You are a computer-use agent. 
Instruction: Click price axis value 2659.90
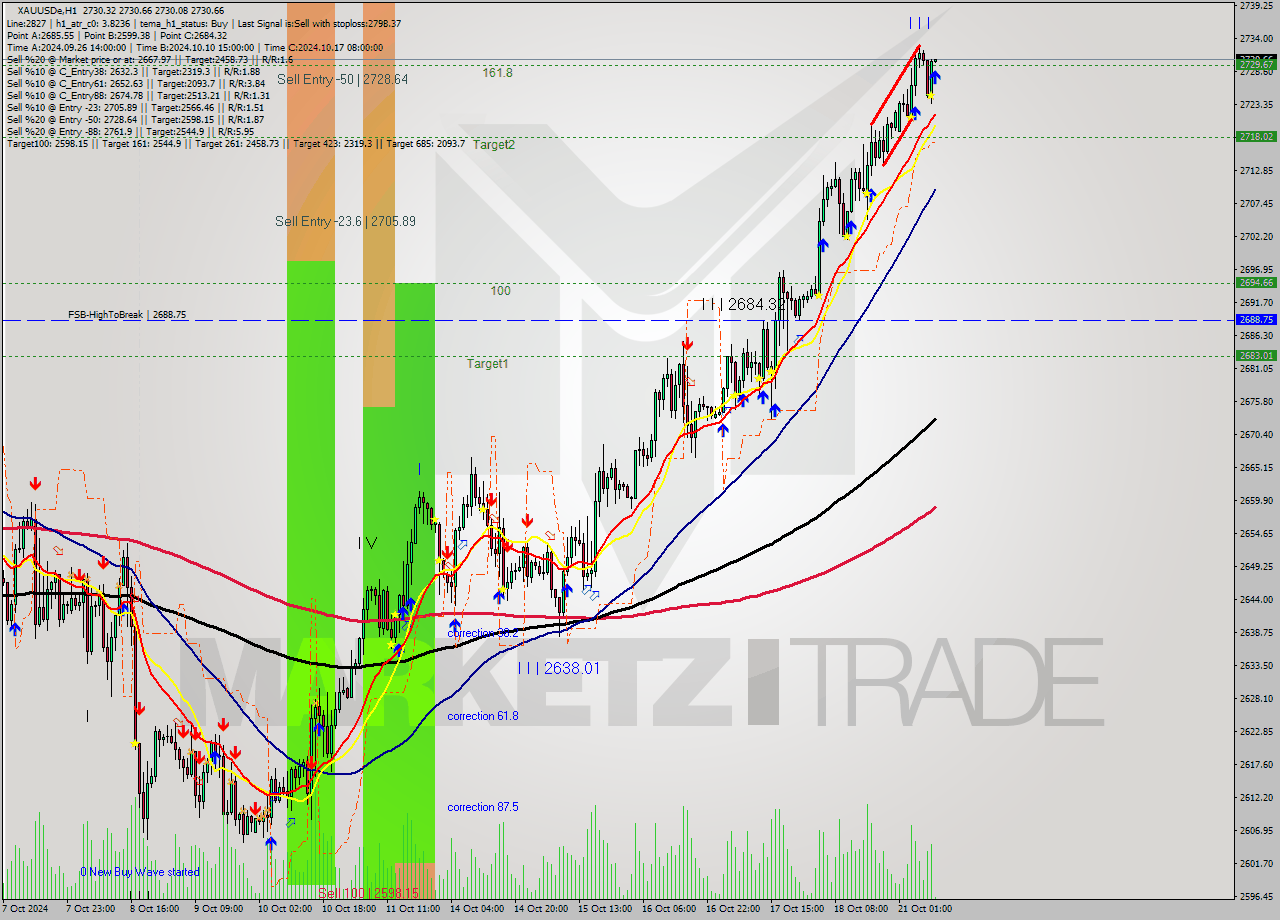1256,500
